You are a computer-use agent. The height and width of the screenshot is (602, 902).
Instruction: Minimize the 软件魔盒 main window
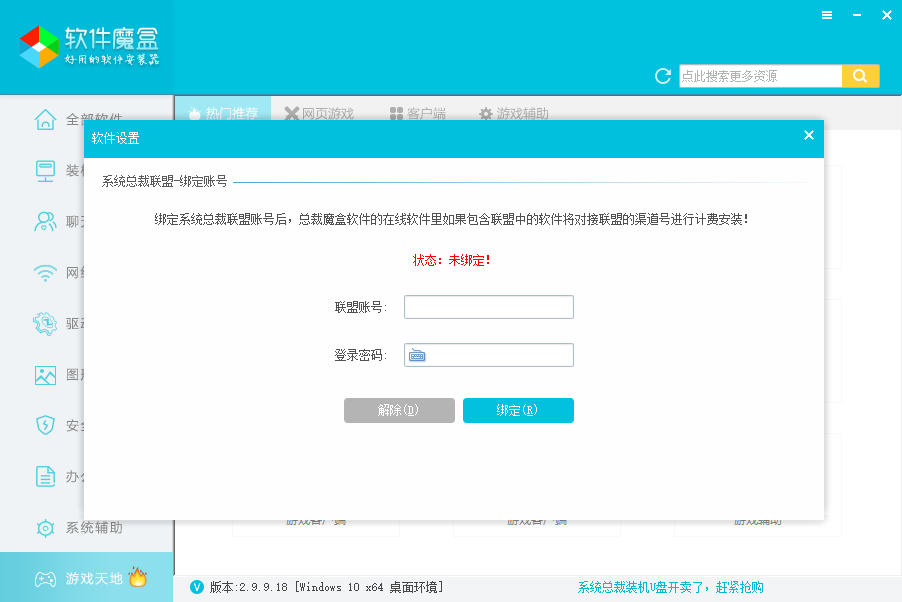click(x=857, y=16)
